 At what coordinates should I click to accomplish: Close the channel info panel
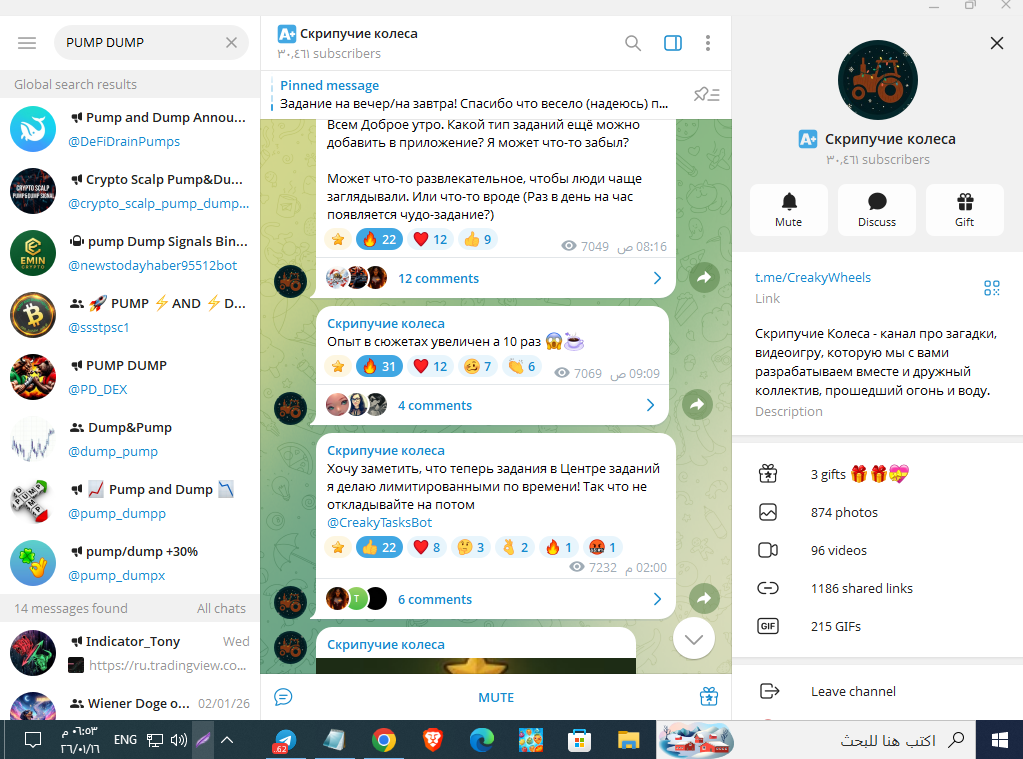click(996, 43)
